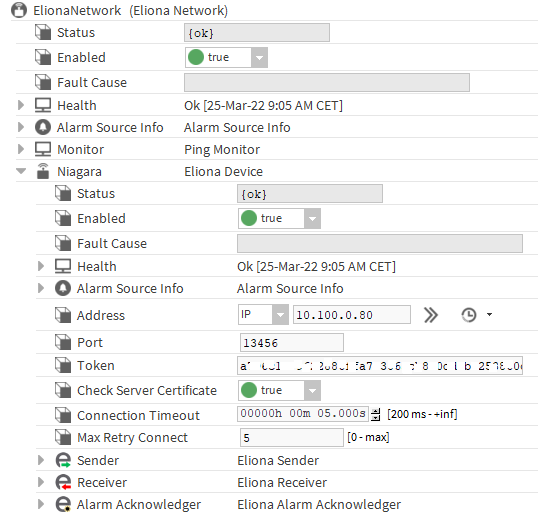Select the '[200 ms - +inf]' range text
The image size is (538, 514).
tap(422, 414)
